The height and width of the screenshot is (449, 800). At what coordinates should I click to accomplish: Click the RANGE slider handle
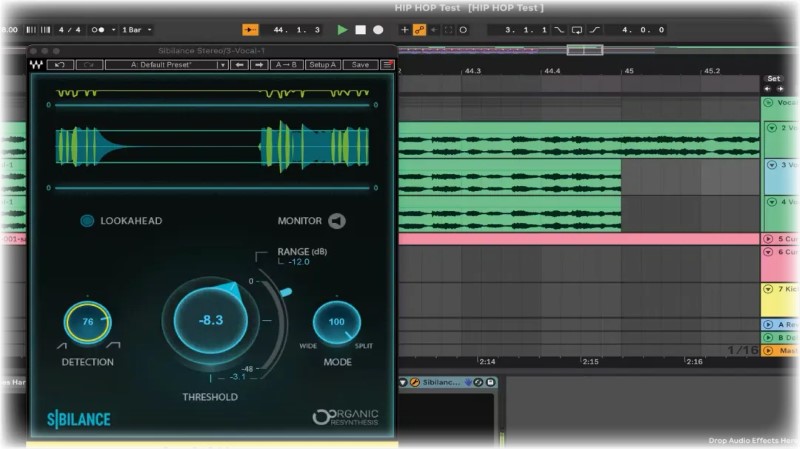point(286,292)
